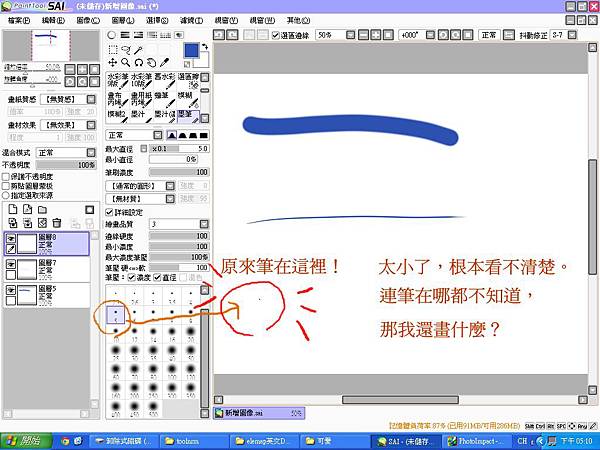The height and width of the screenshot is (450, 600).
Task: Click the Windows 開始 start button
Action: click(26, 441)
